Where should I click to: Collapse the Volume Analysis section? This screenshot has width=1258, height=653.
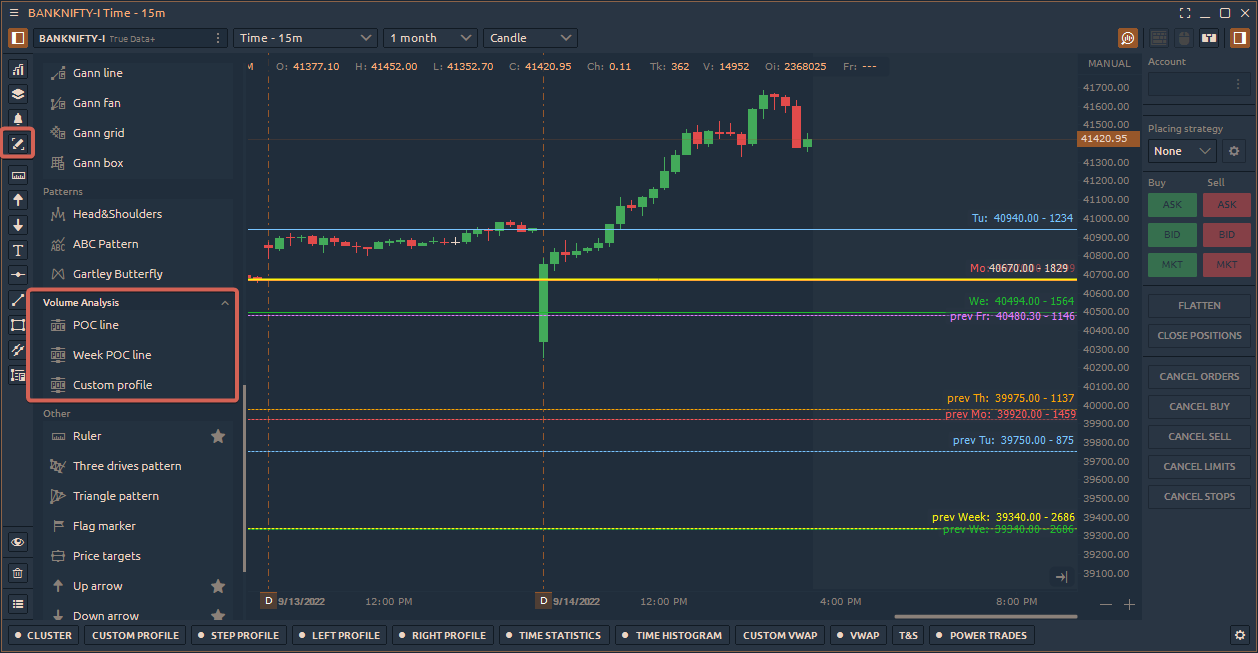click(227, 302)
